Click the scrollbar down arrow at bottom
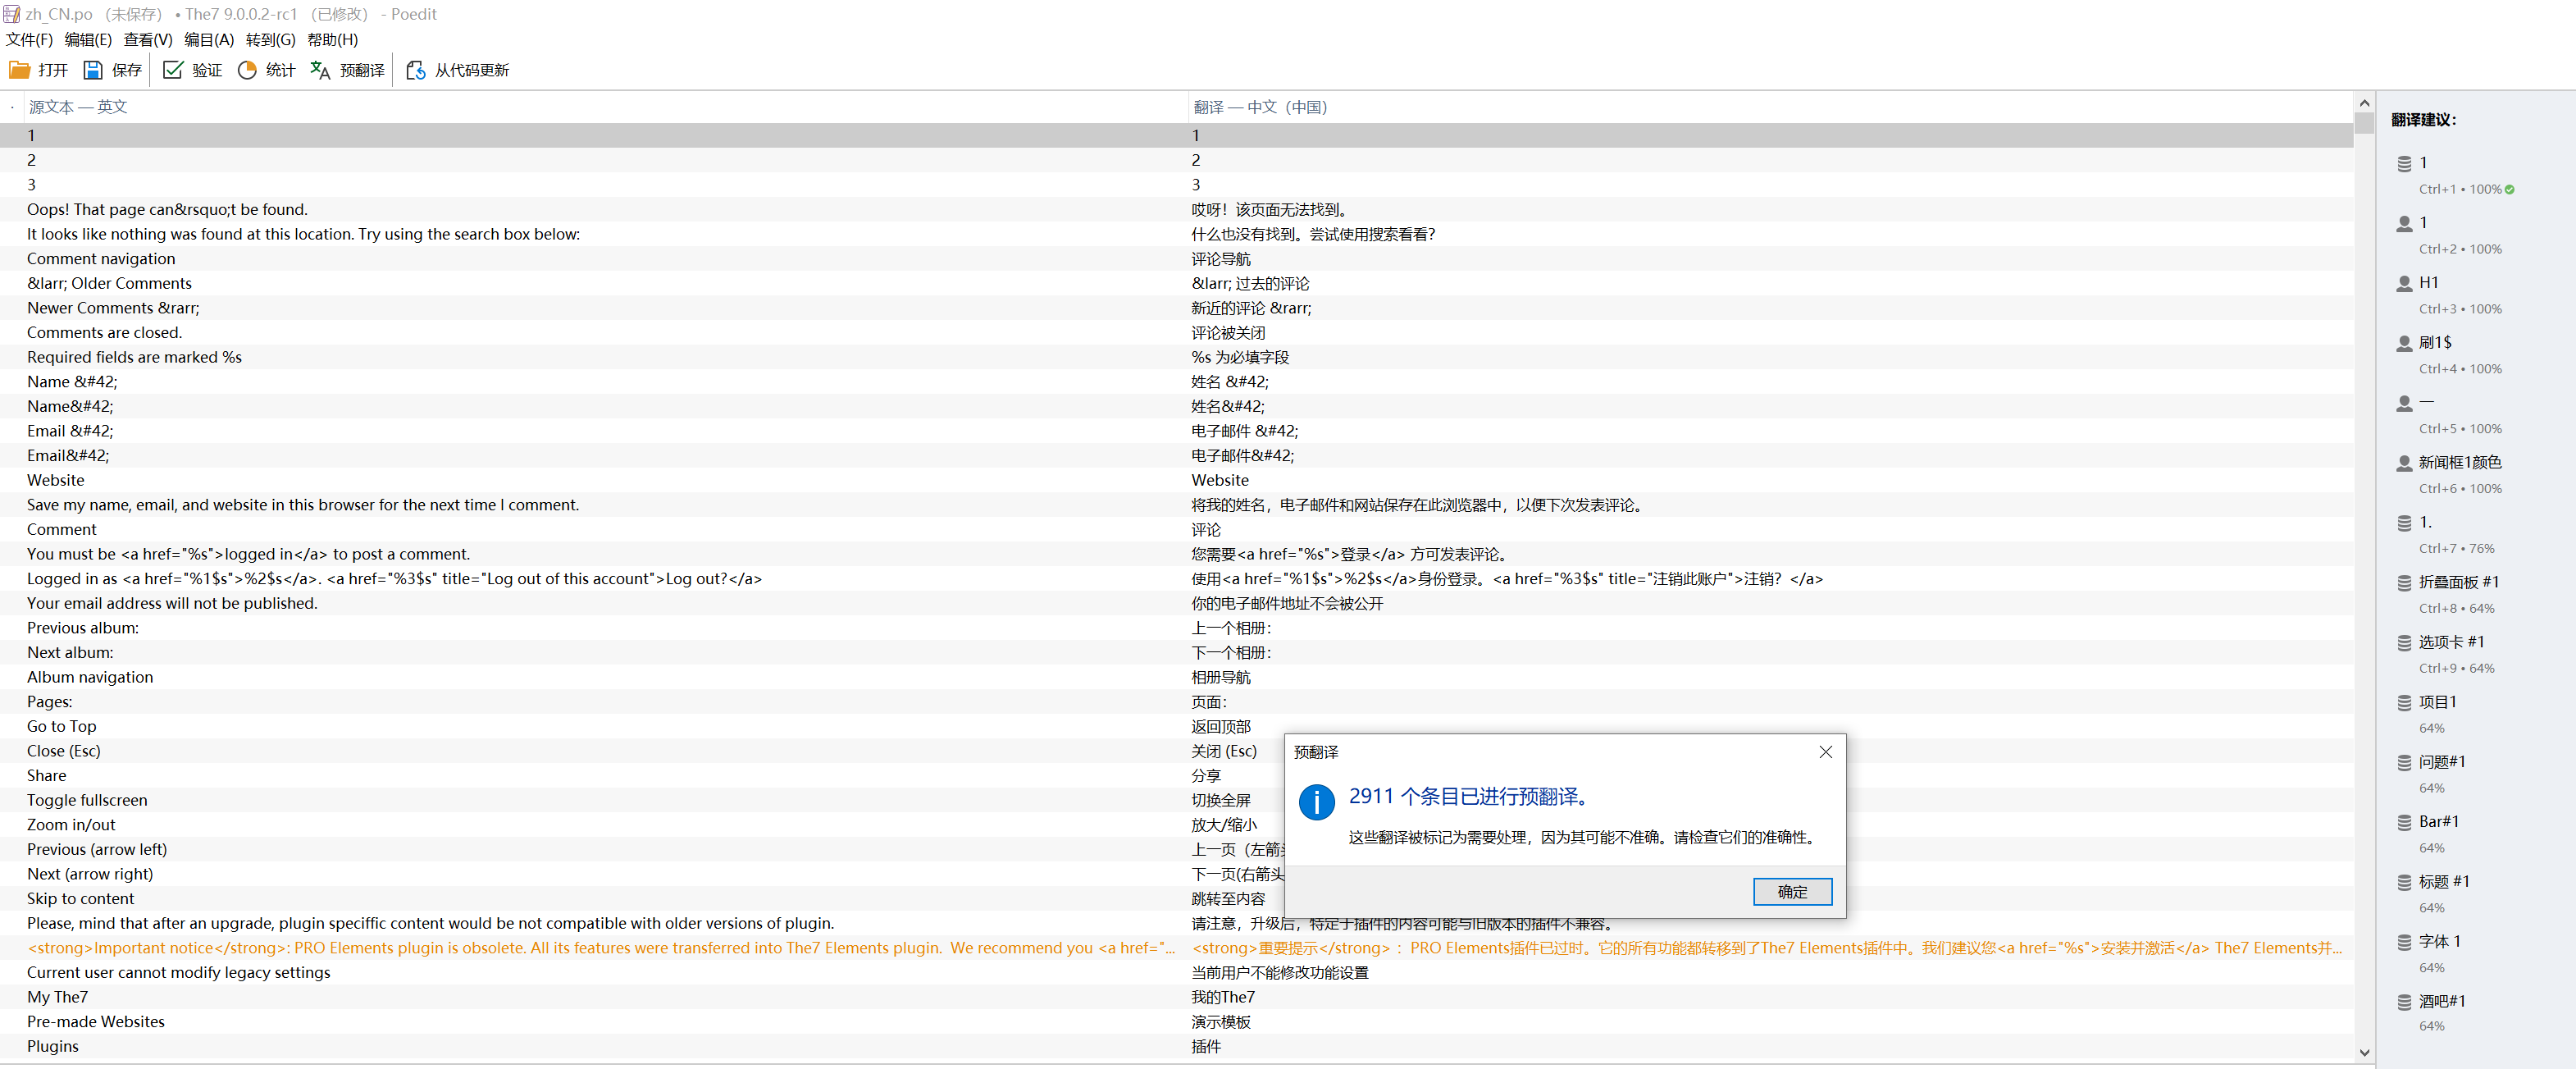The image size is (2576, 1069). click(2364, 1052)
